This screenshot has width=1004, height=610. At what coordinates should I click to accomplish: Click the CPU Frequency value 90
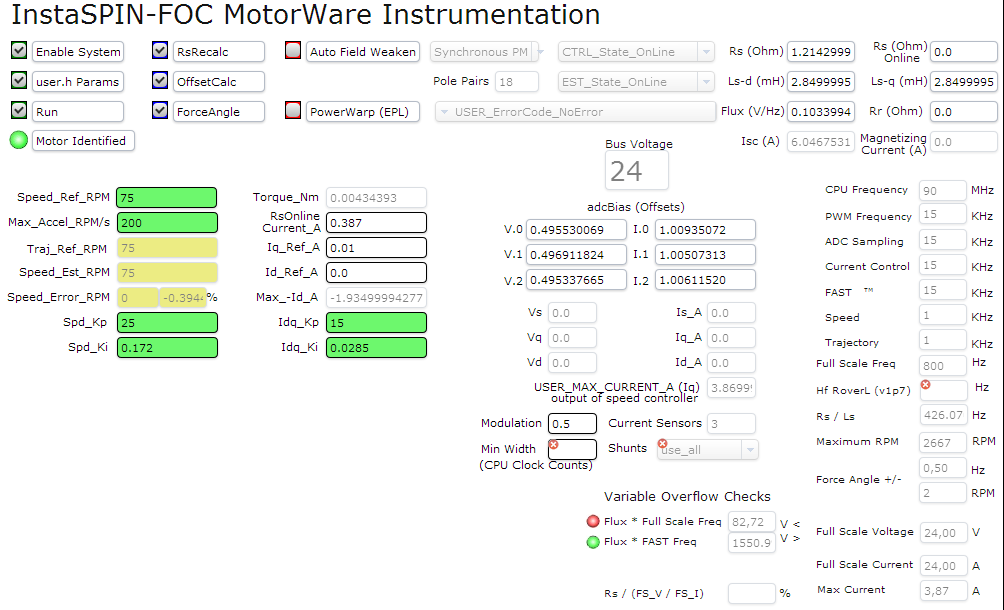[x=942, y=191]
